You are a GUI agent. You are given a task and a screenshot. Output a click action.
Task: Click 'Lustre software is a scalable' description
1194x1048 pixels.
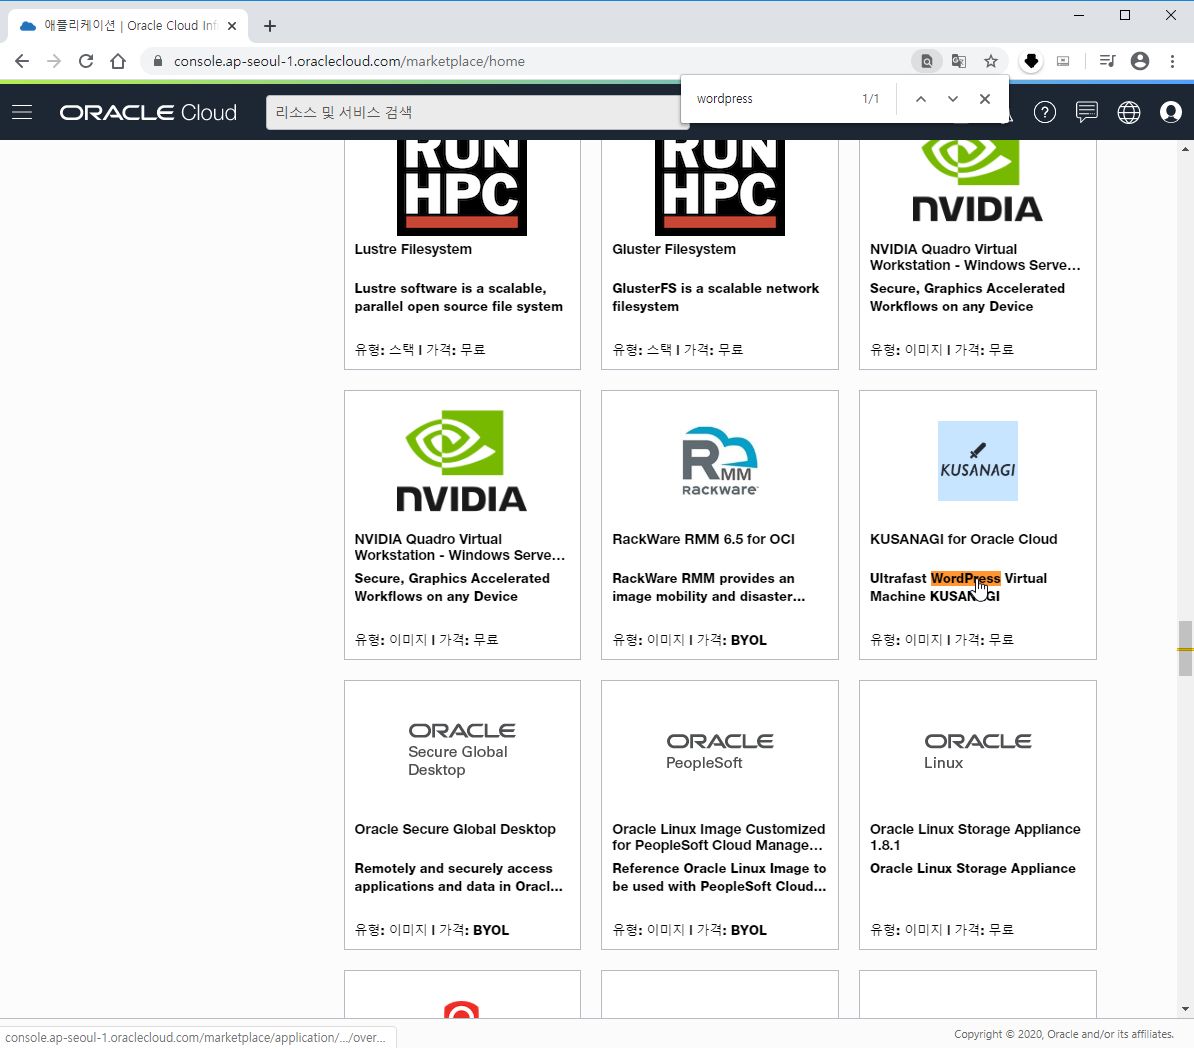click(458, 297)
